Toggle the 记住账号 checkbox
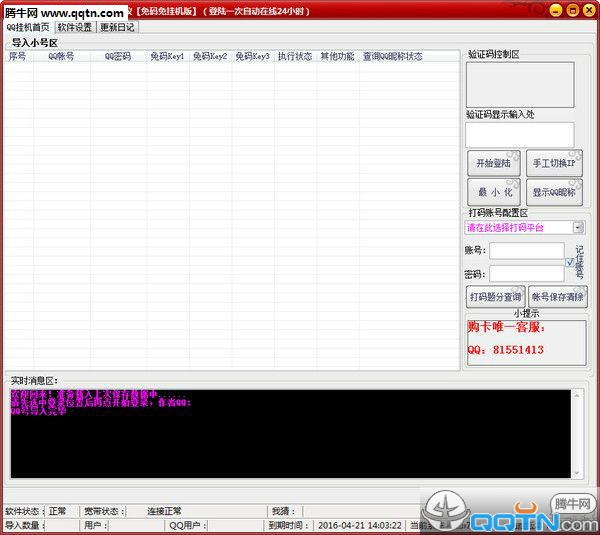This screenshot has width=600, height=535. pyautogui.click(x=569, y=263)
